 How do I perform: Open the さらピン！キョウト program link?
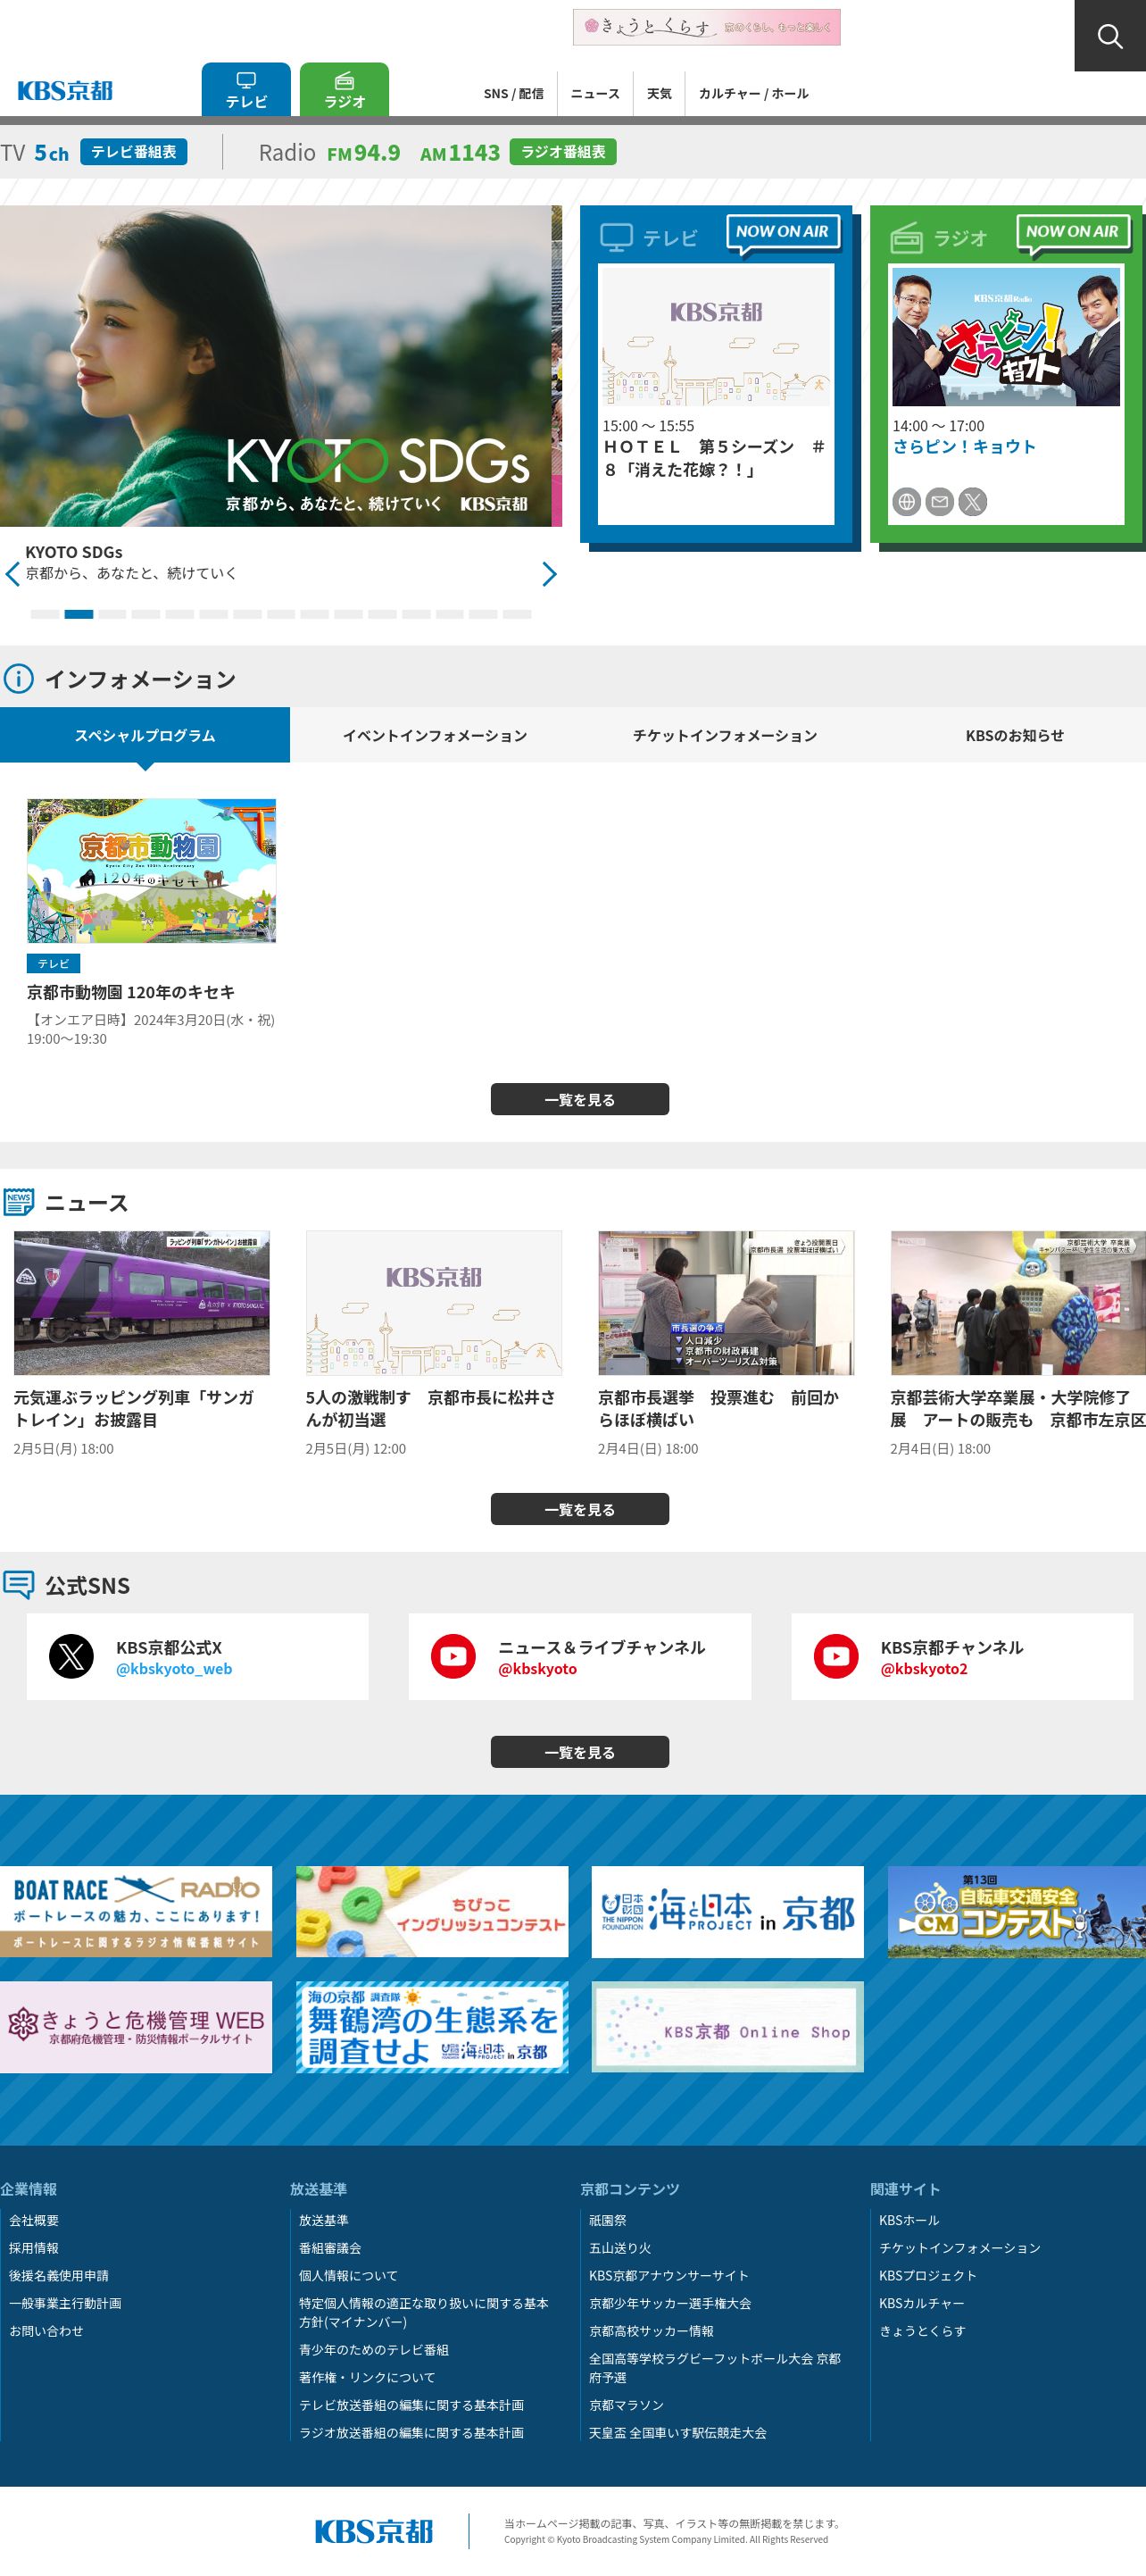[x=964, y=447]
